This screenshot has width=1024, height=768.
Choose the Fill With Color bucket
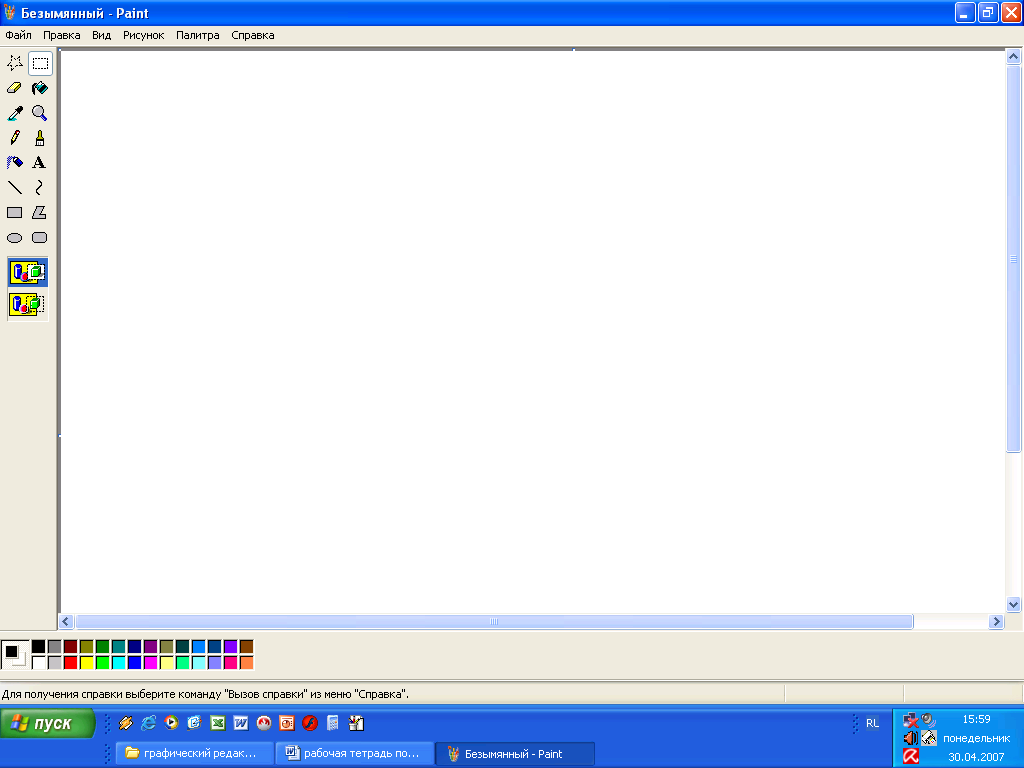coord(40,88)
